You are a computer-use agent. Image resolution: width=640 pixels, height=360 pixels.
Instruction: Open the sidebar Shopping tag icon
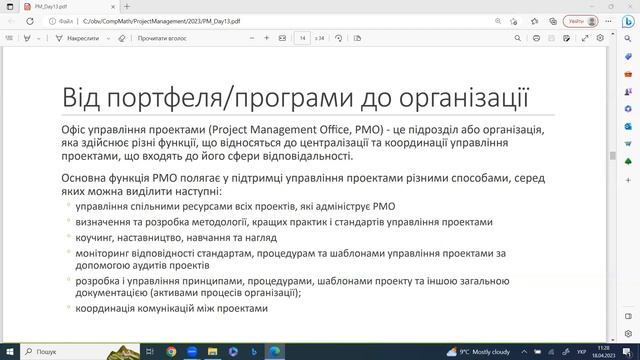pyautogui.click(x=628, y=56)
